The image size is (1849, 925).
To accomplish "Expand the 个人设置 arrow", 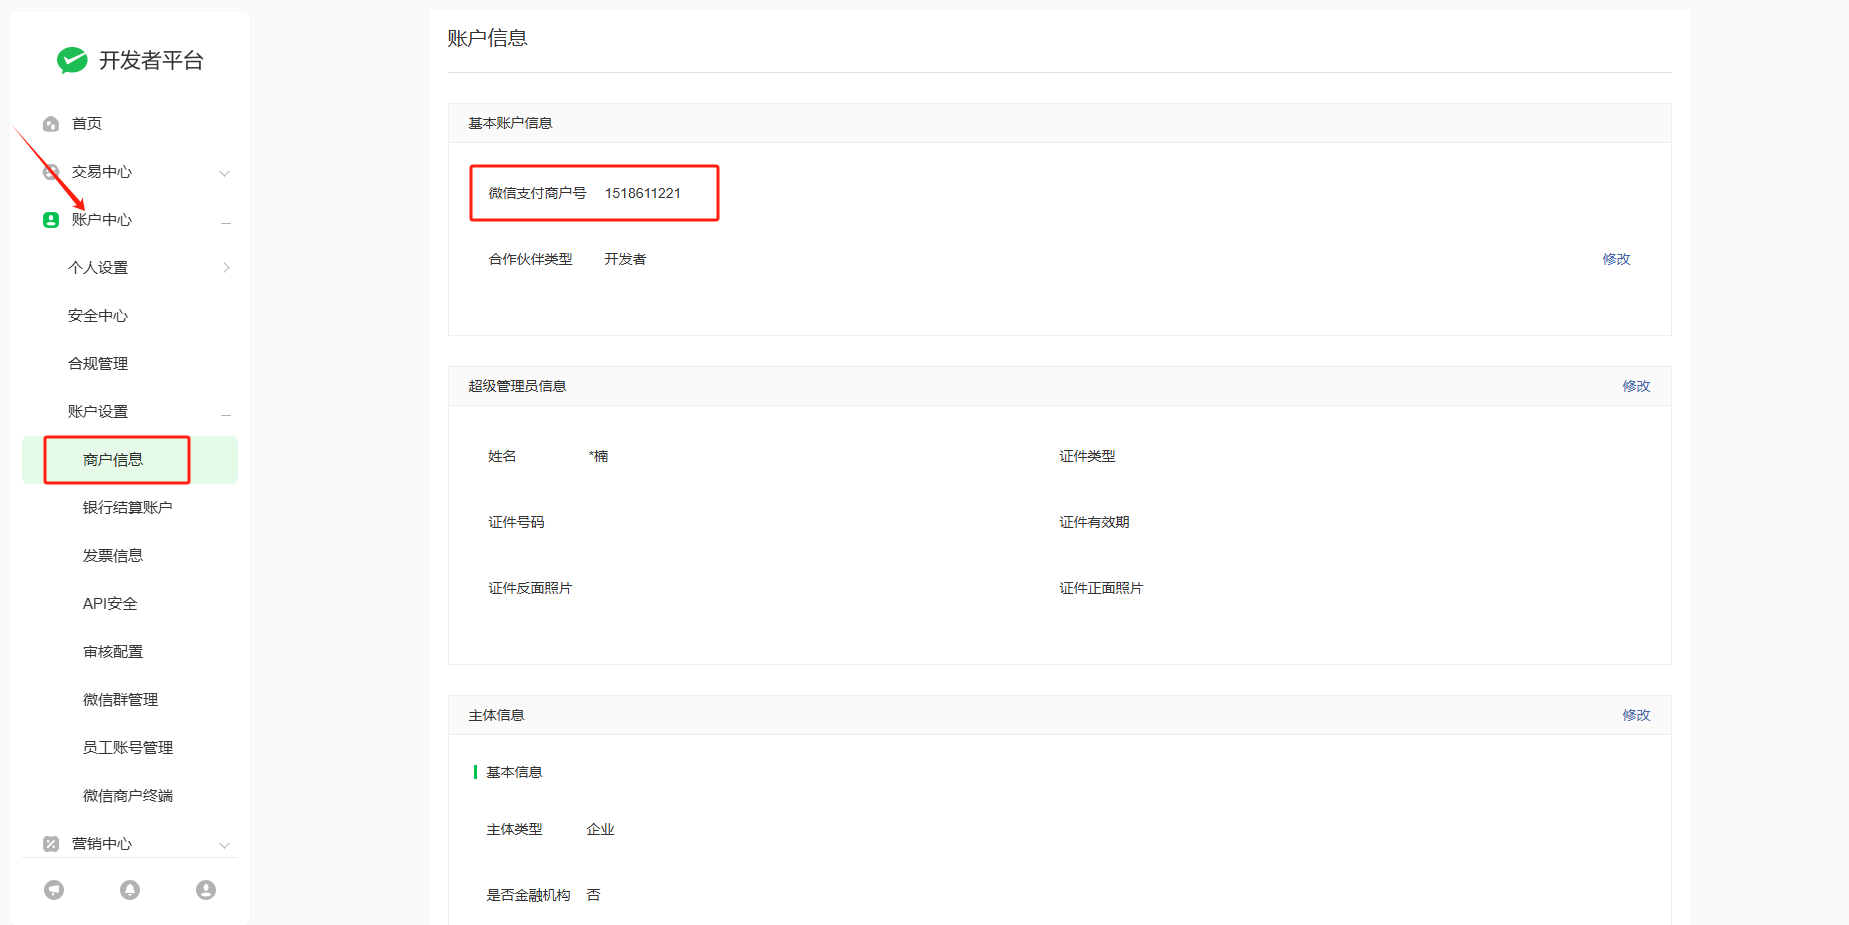I will [226, 268].
